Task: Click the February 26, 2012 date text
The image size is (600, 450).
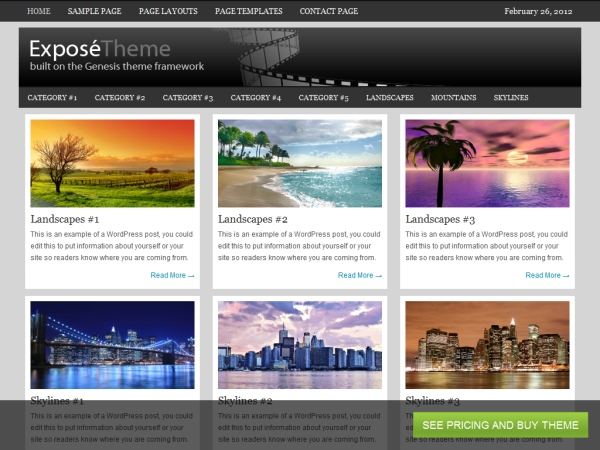Action: pos(538,11)
